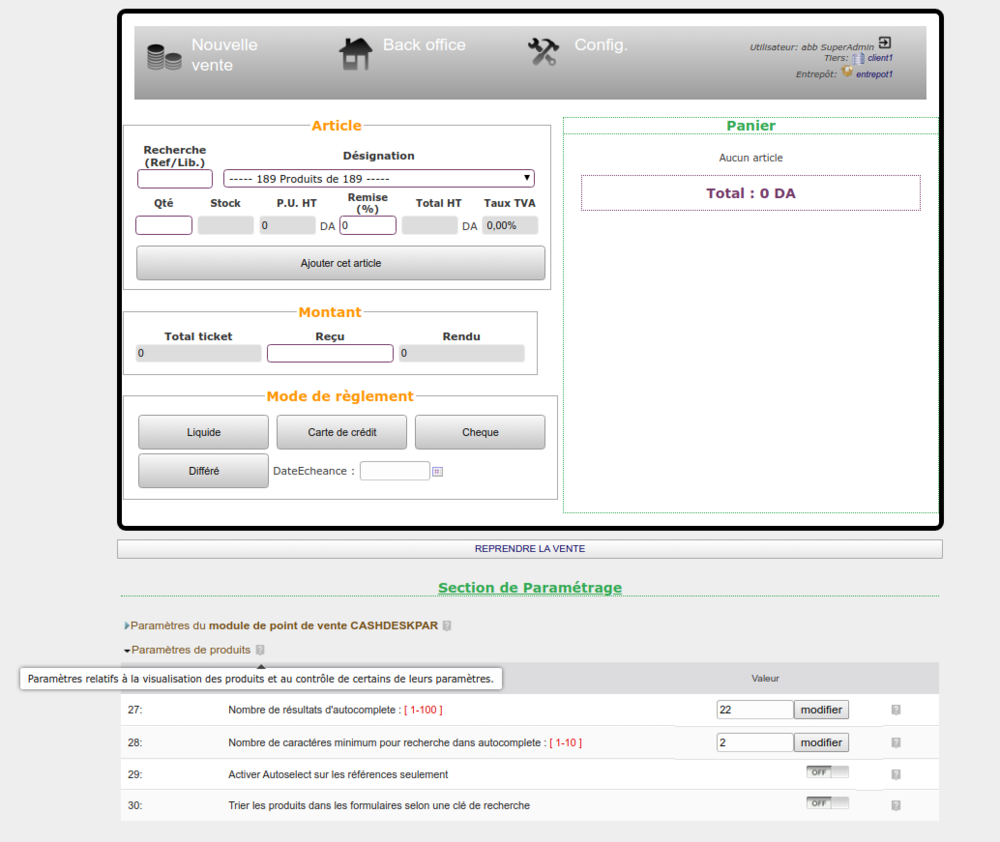
Task: Click help icon next to Paramètres de produits
Action: [260, 650]
